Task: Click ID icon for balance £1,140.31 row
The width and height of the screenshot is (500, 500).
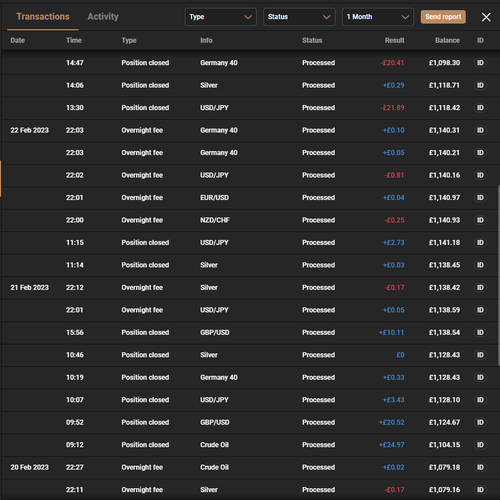Action: 480,130
